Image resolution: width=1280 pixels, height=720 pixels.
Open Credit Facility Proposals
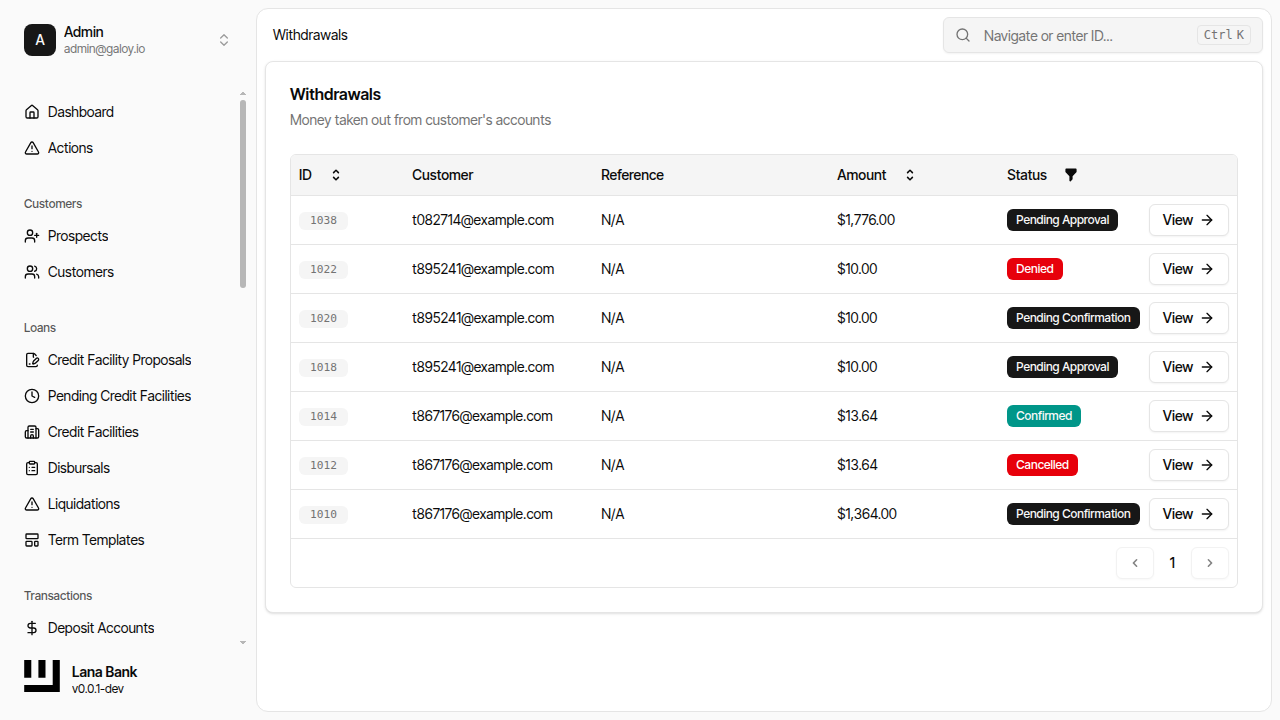coord(119,360)
